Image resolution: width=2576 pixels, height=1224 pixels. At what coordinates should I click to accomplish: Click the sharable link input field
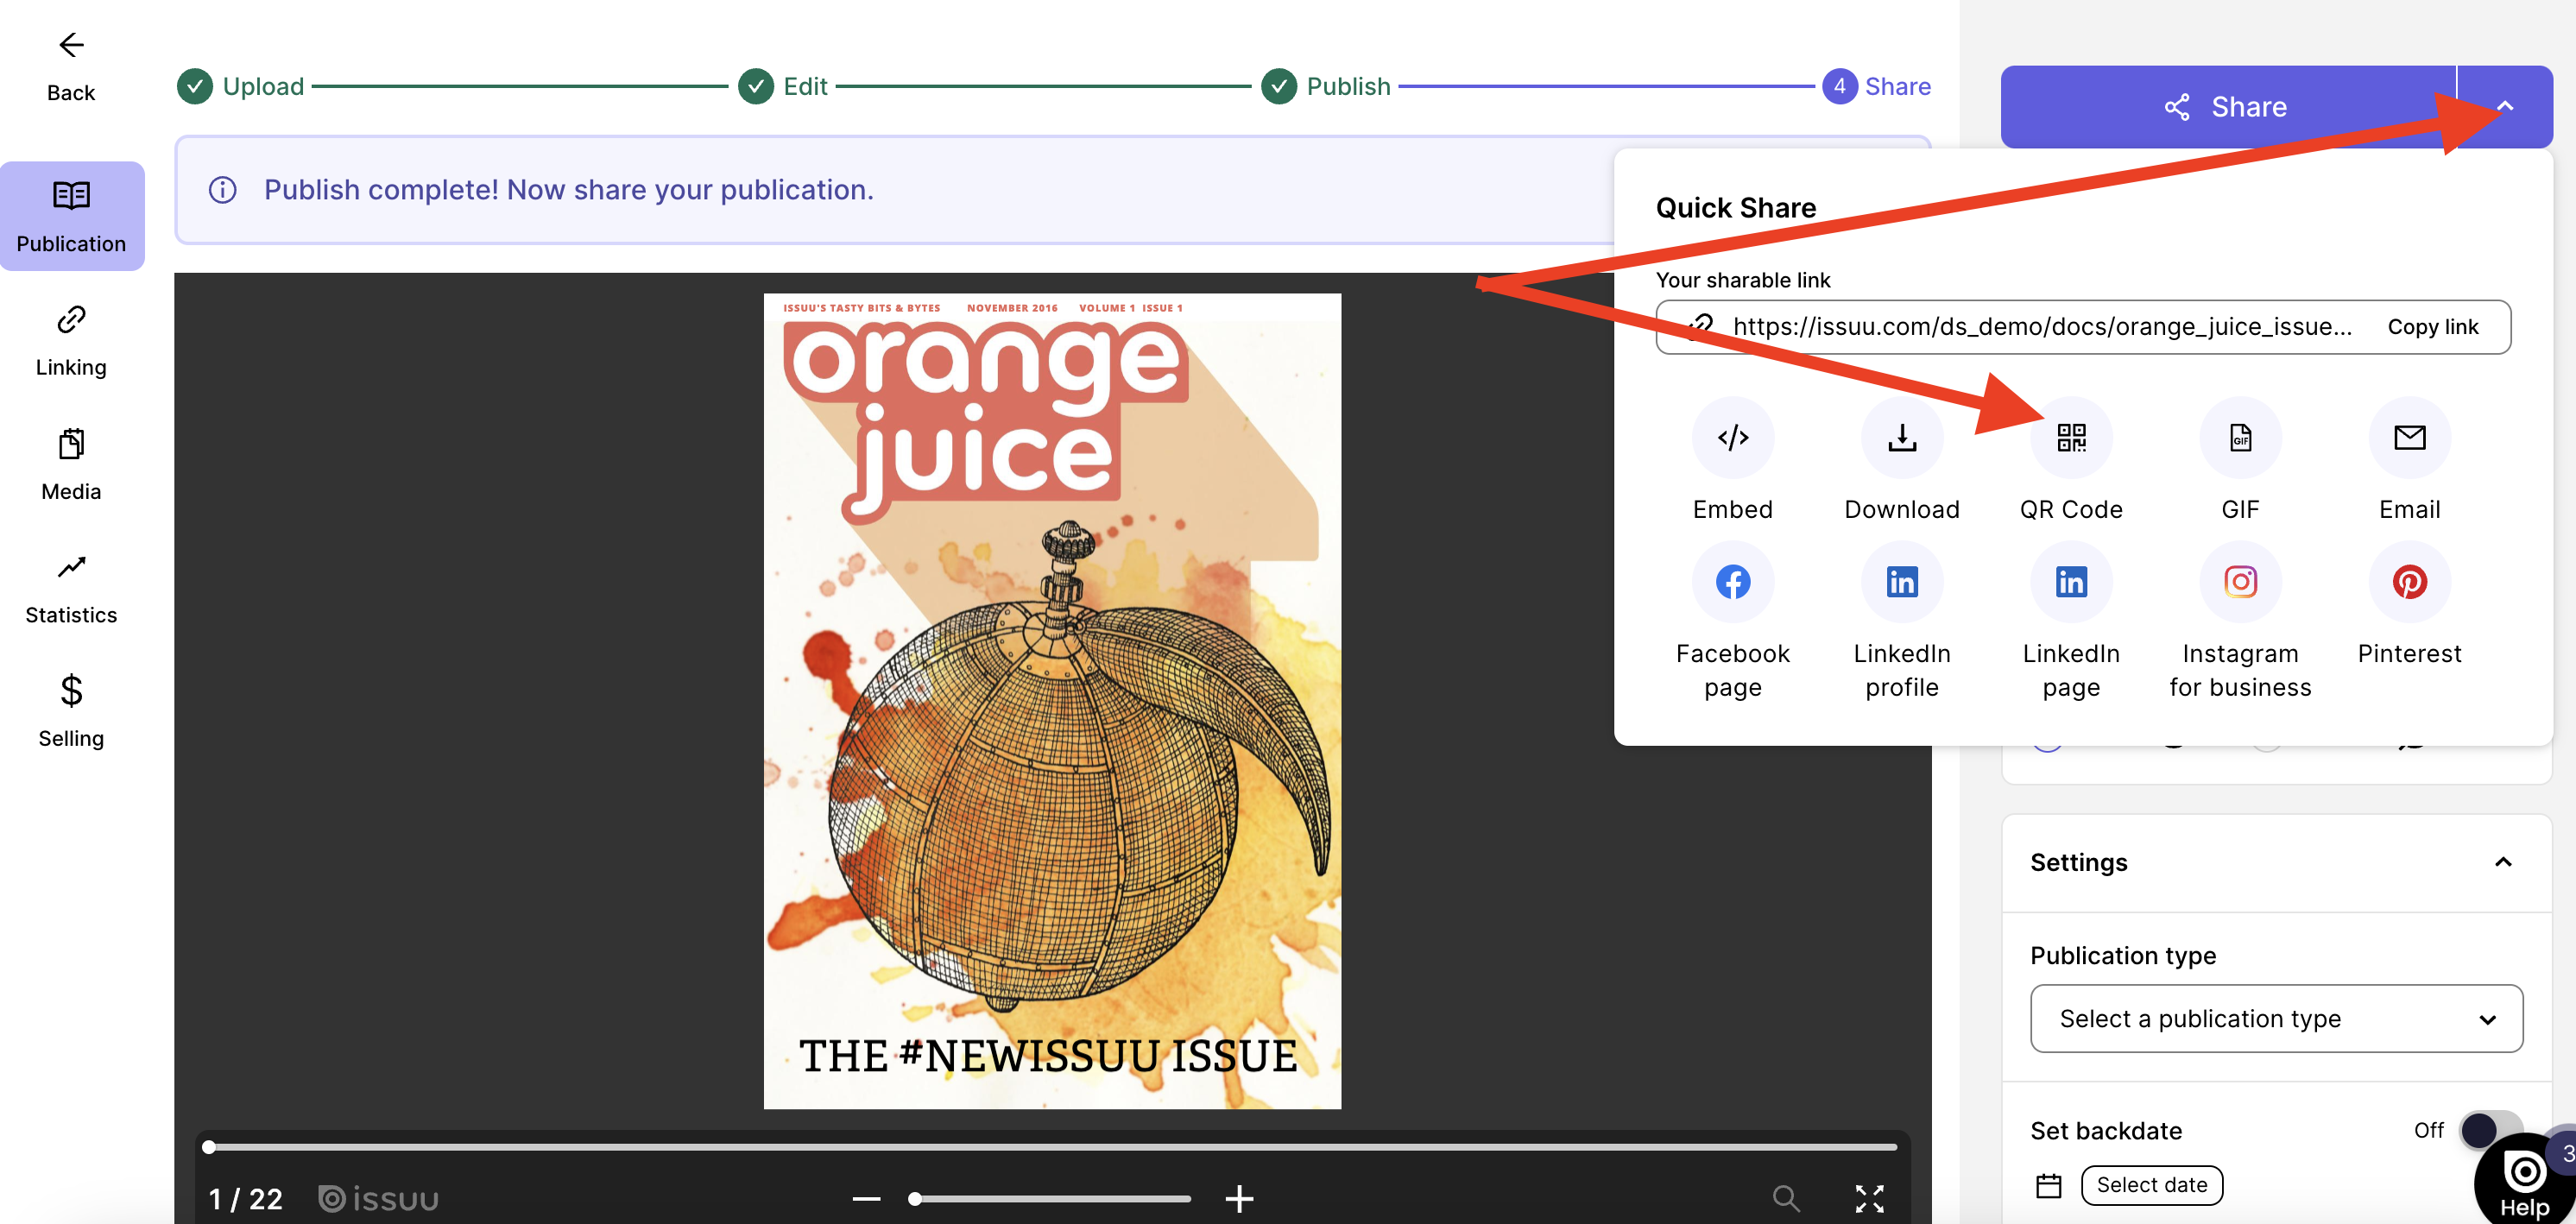2040,326
